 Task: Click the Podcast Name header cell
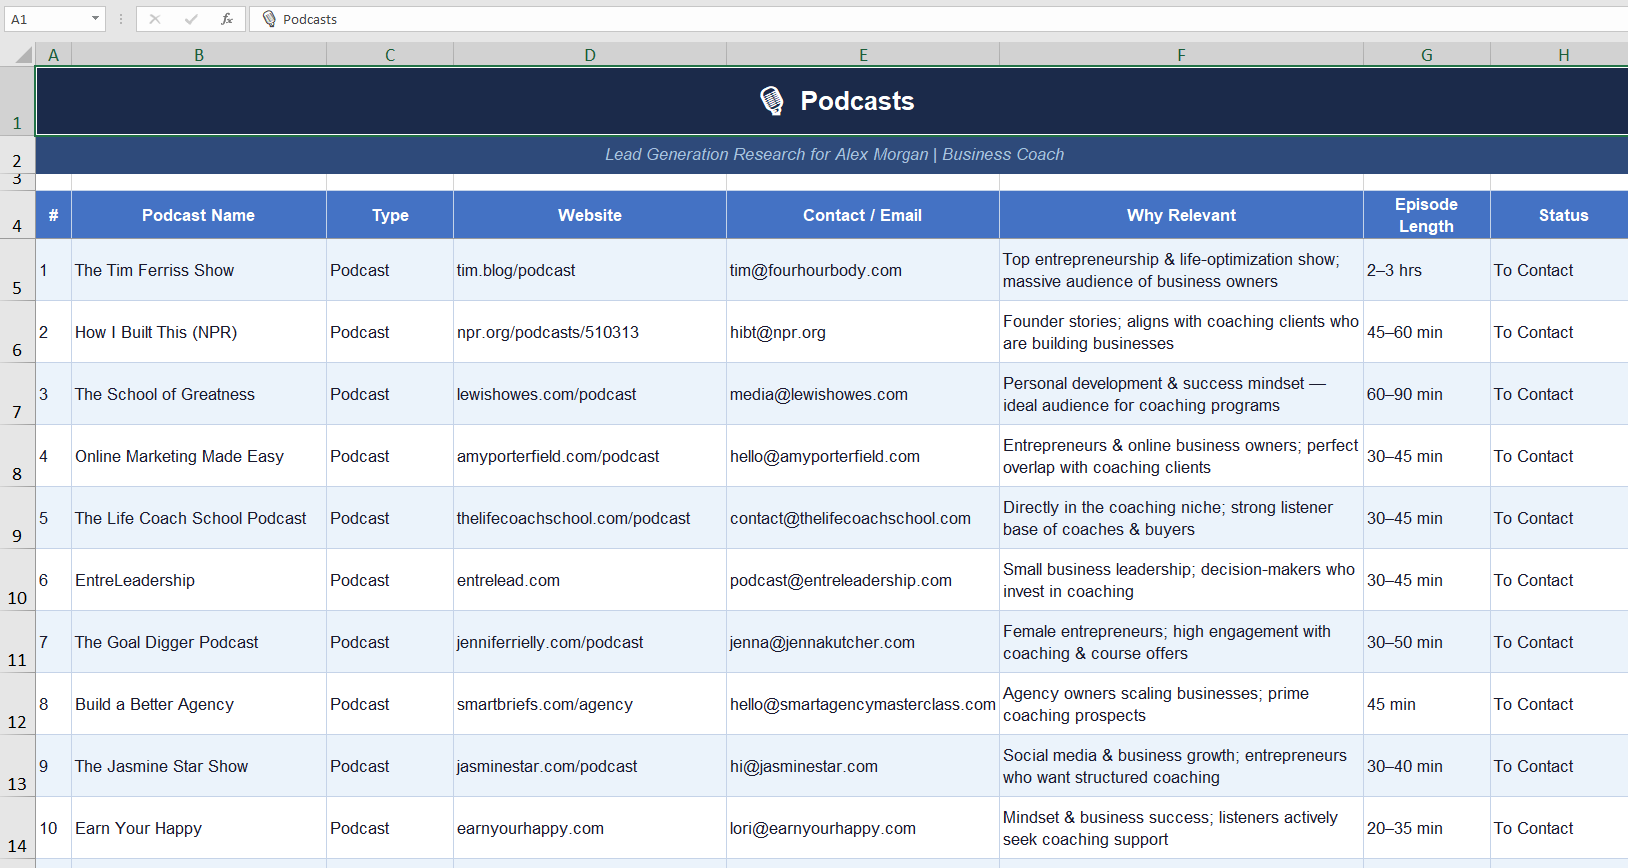click(x=199, y=215)
